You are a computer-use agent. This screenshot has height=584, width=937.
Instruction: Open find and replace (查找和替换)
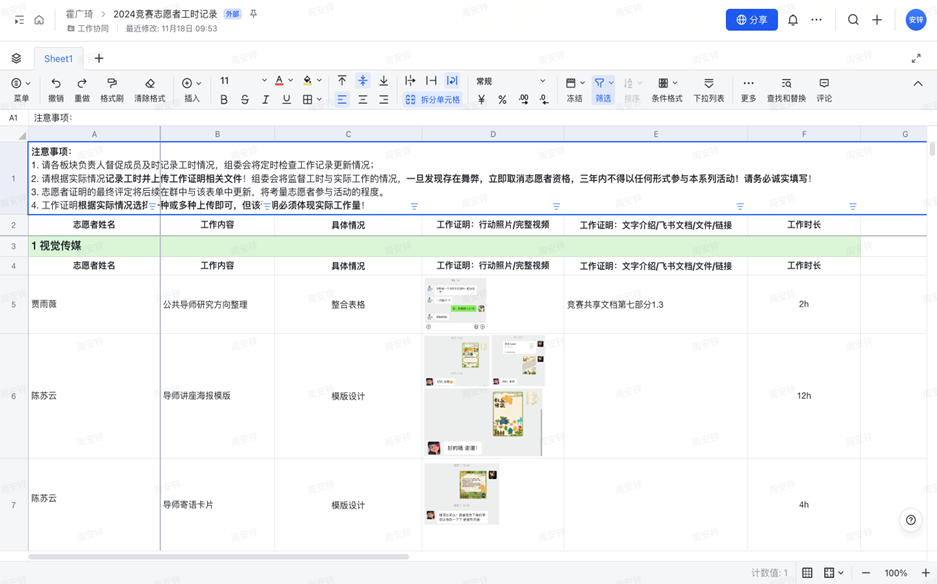click(x=786, y=90)
